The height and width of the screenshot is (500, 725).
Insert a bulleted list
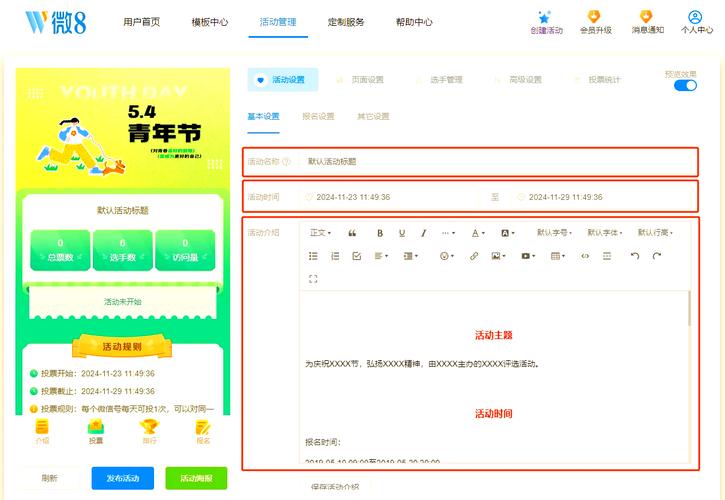(x=313, y=256)
